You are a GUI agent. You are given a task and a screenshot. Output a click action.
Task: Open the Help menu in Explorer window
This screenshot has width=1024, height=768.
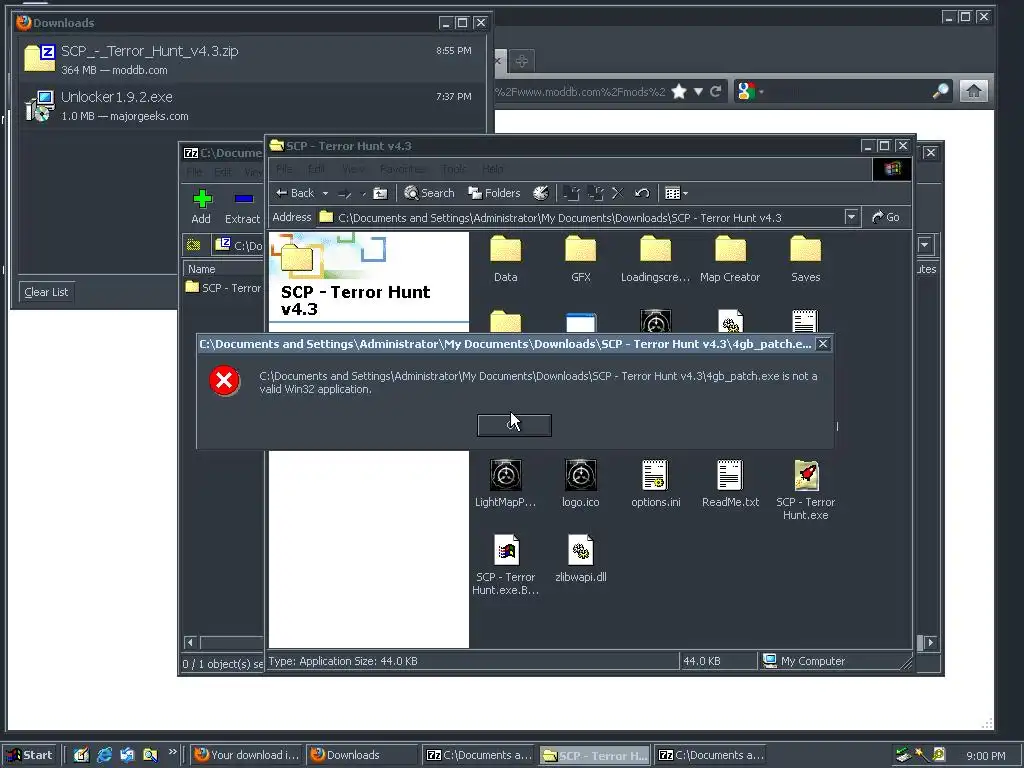point(492,169)
